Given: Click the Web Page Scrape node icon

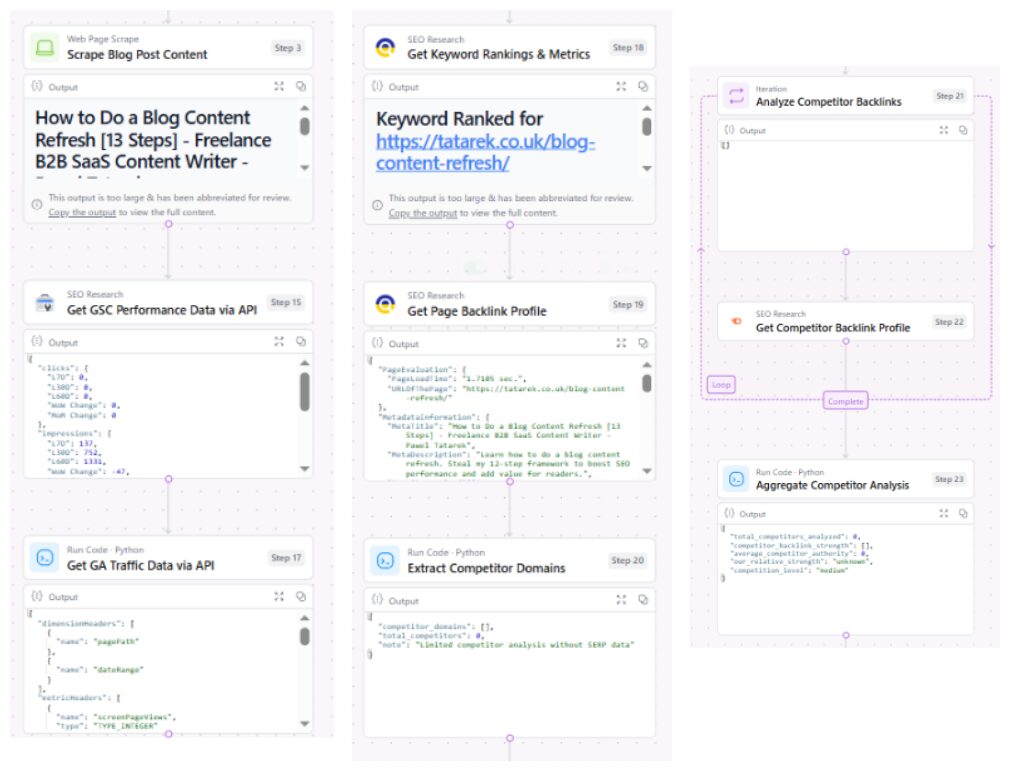Looking at the screenshot, I should [44, 47].
